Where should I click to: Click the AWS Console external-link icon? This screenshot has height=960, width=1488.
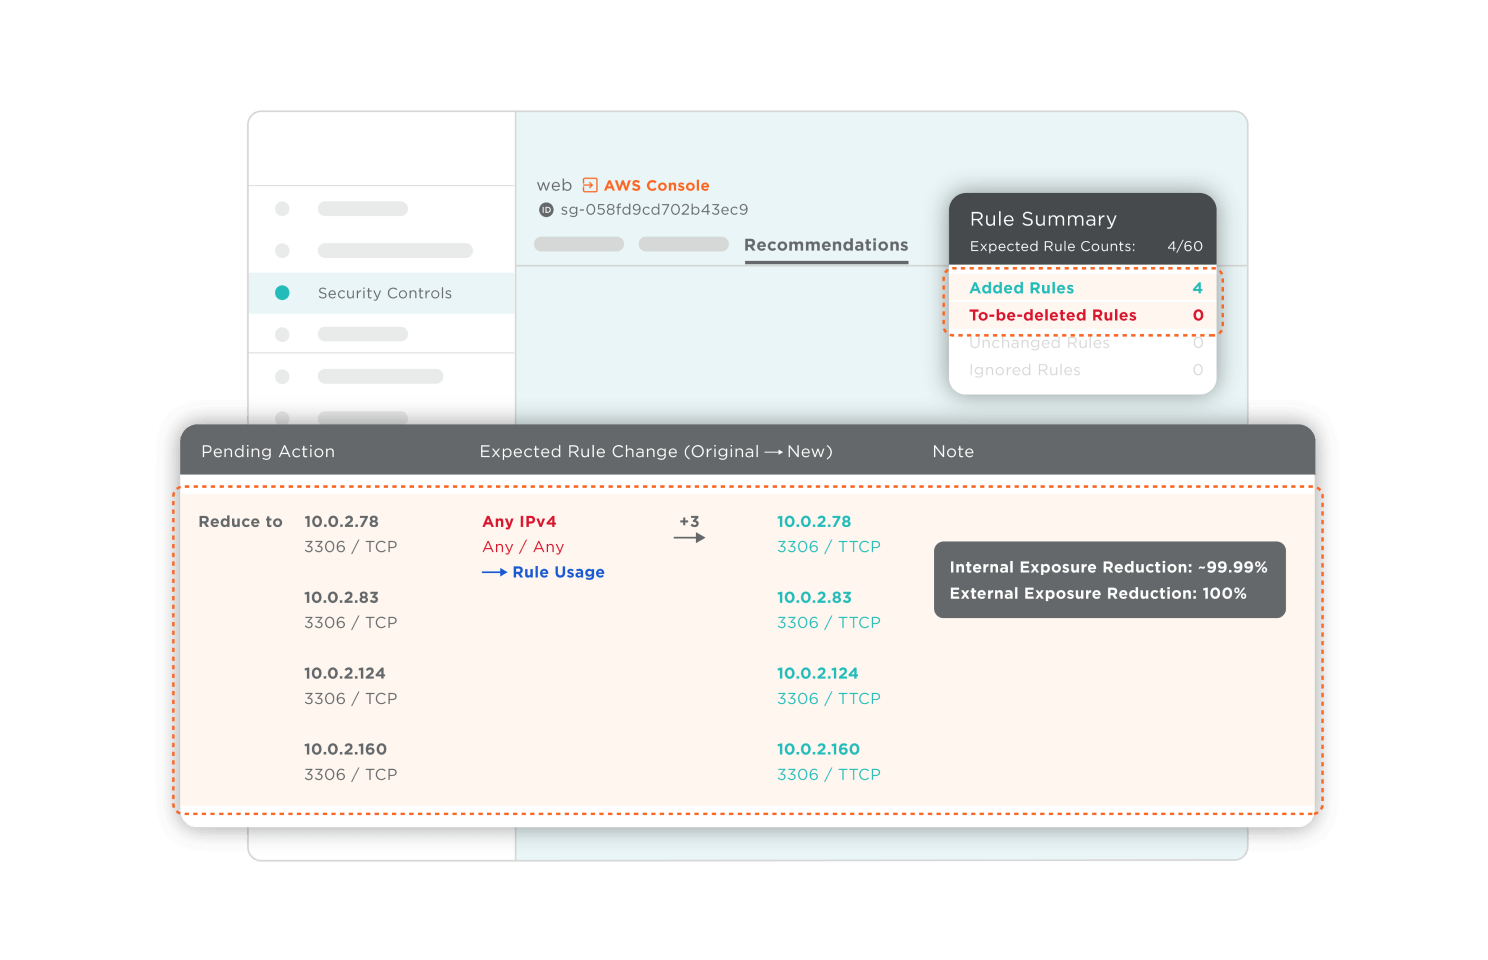point(590,185)
